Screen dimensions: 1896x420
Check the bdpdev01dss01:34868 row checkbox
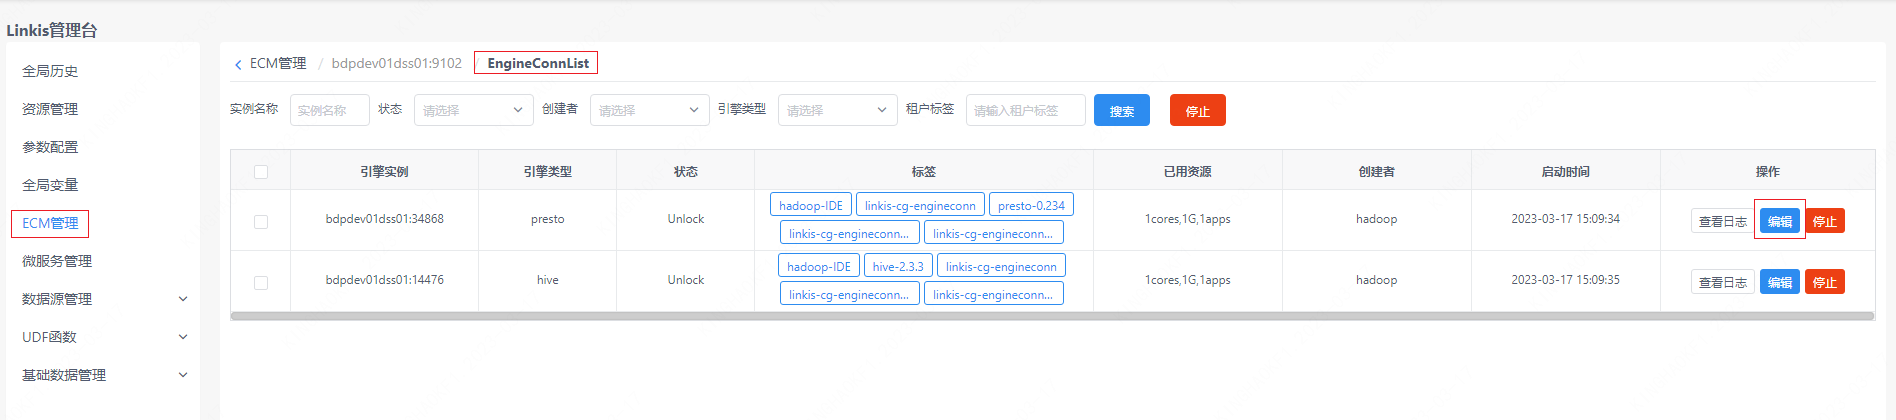(x=261, y=221)
